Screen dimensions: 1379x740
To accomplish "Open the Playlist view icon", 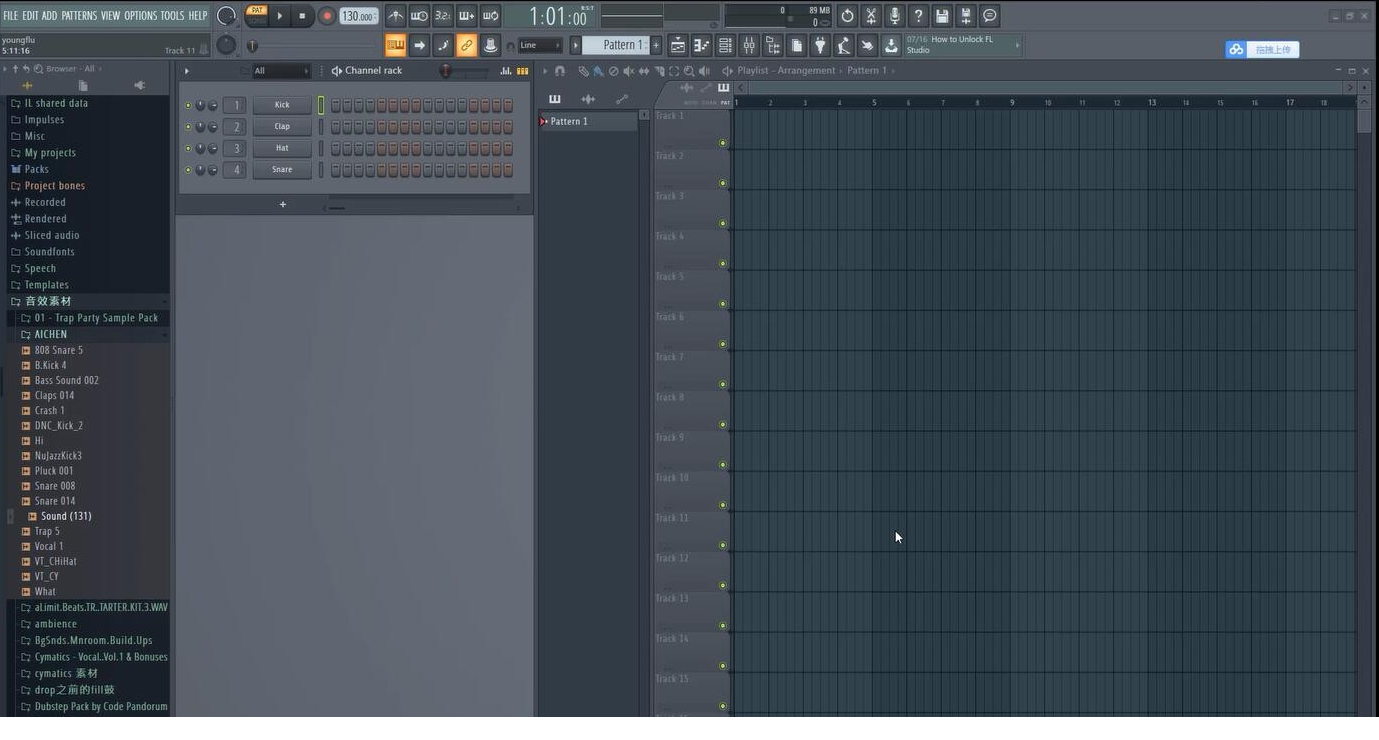I will coord(677,45).
